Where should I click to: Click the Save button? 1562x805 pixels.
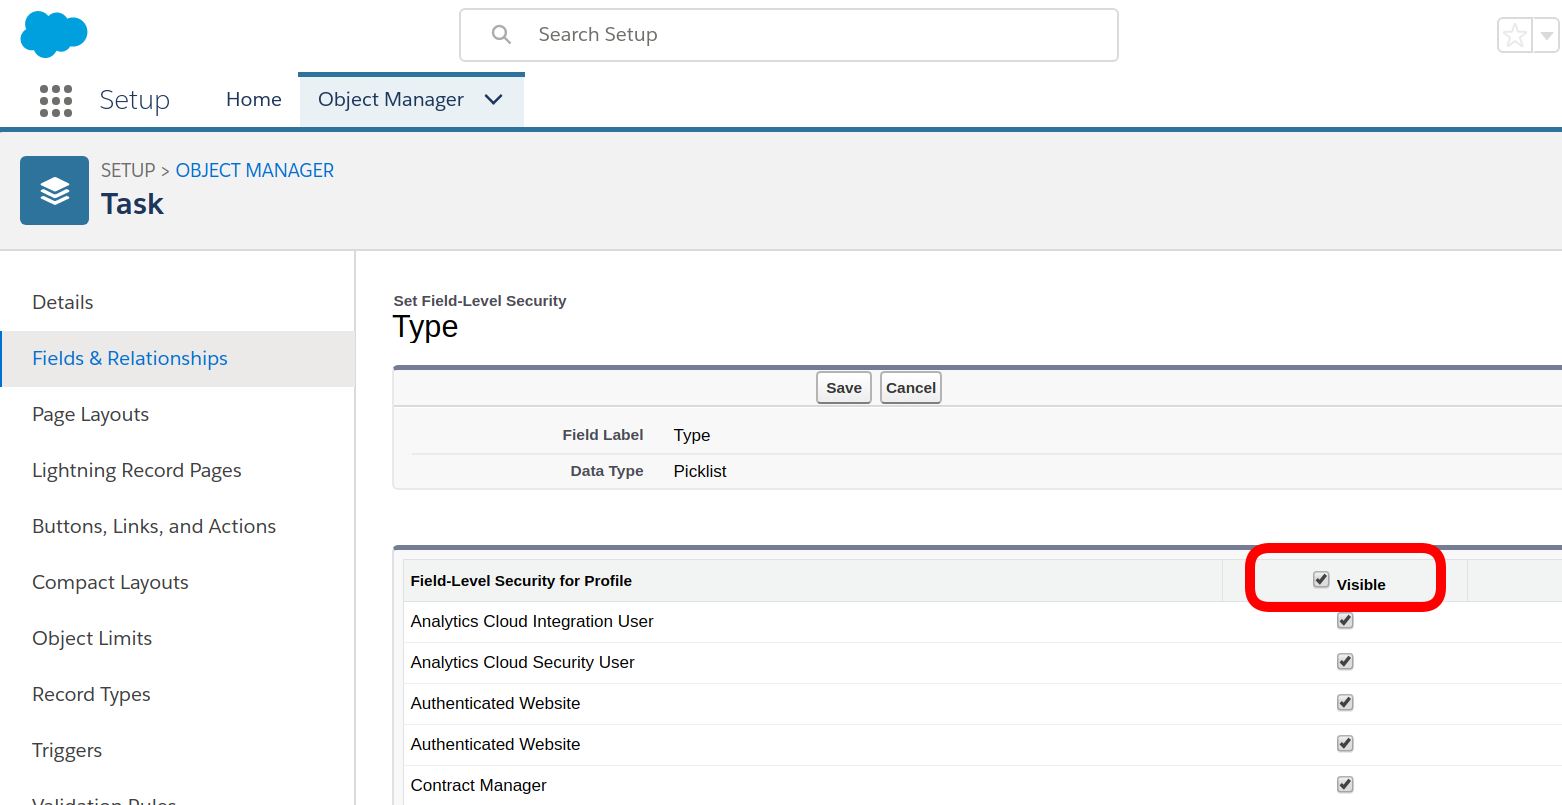844,388
